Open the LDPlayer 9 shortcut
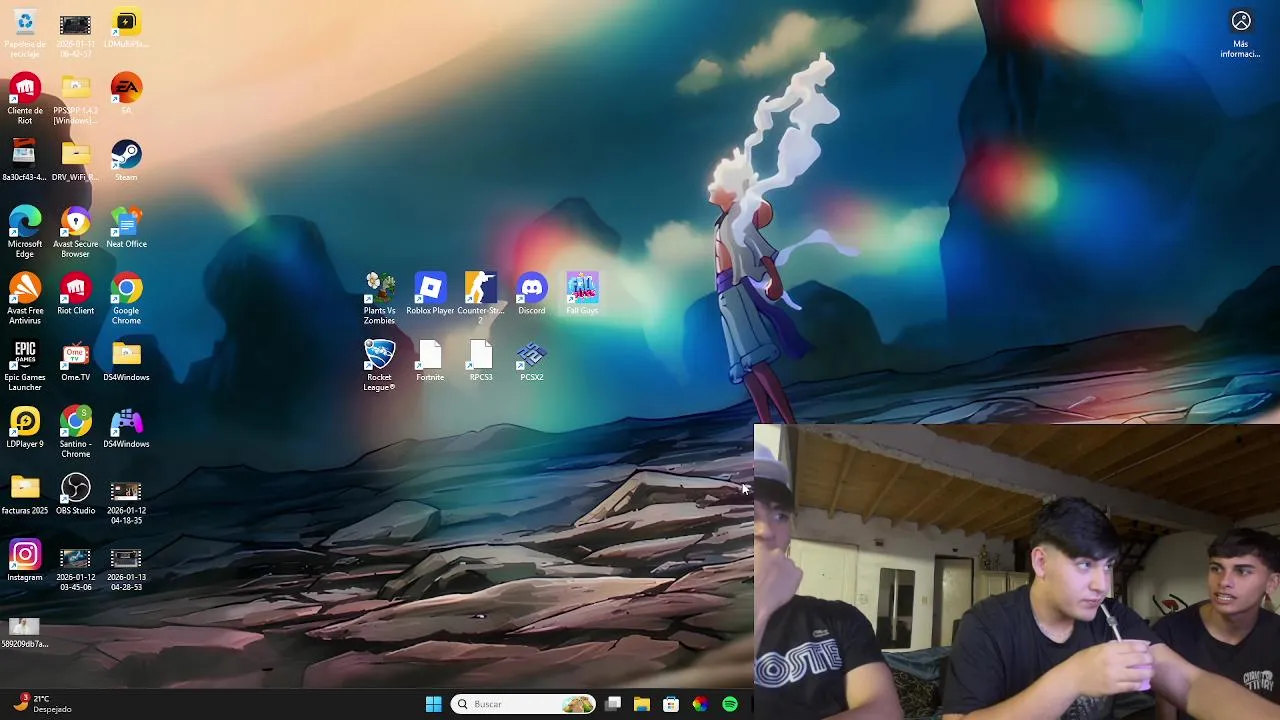 click(25, 427)
